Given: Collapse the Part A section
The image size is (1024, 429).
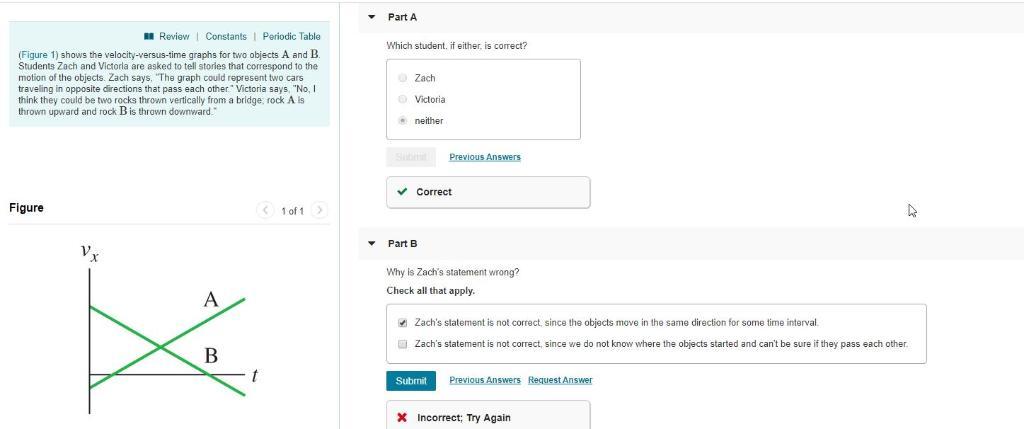Looking at the screenshot, I should (372, 17).
